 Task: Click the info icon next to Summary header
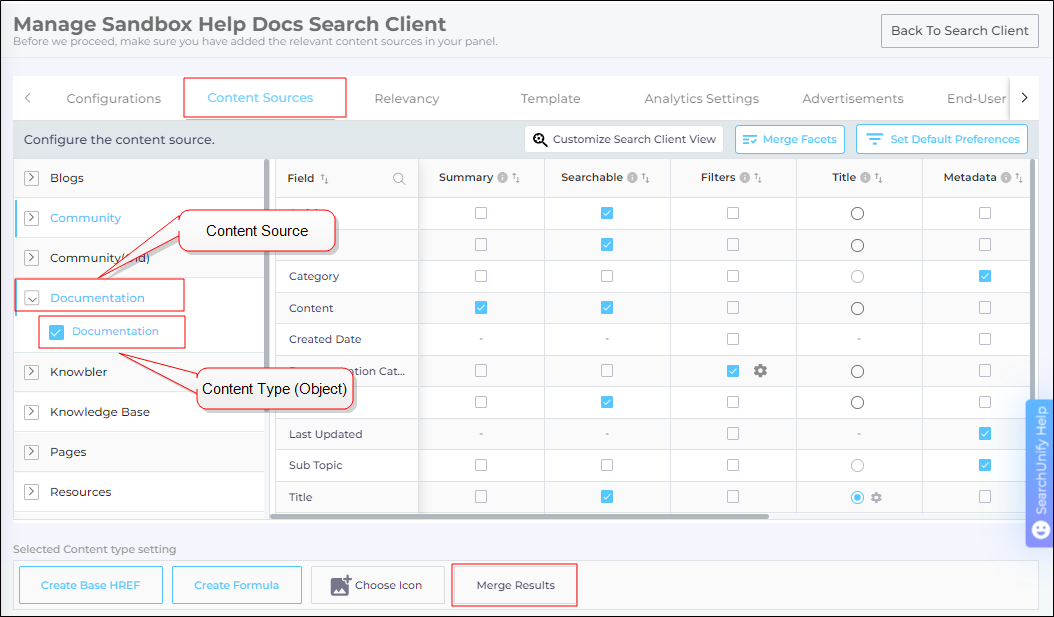[x=502, y=178]
